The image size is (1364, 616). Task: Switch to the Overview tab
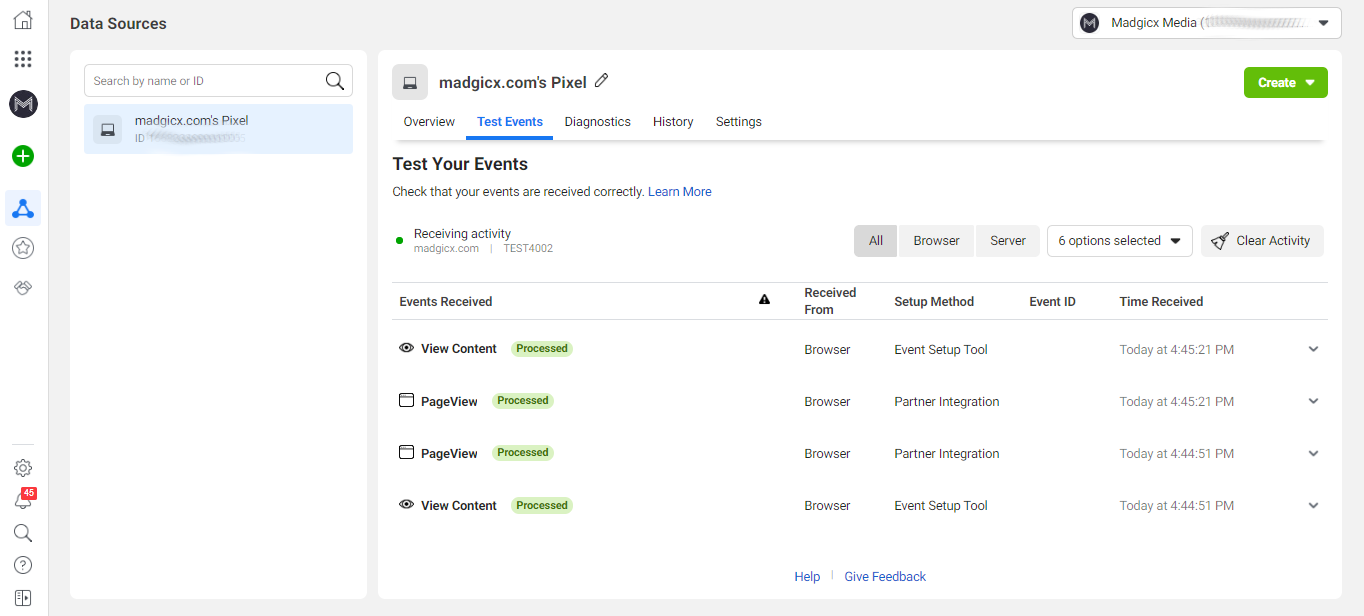click(429, 122)
